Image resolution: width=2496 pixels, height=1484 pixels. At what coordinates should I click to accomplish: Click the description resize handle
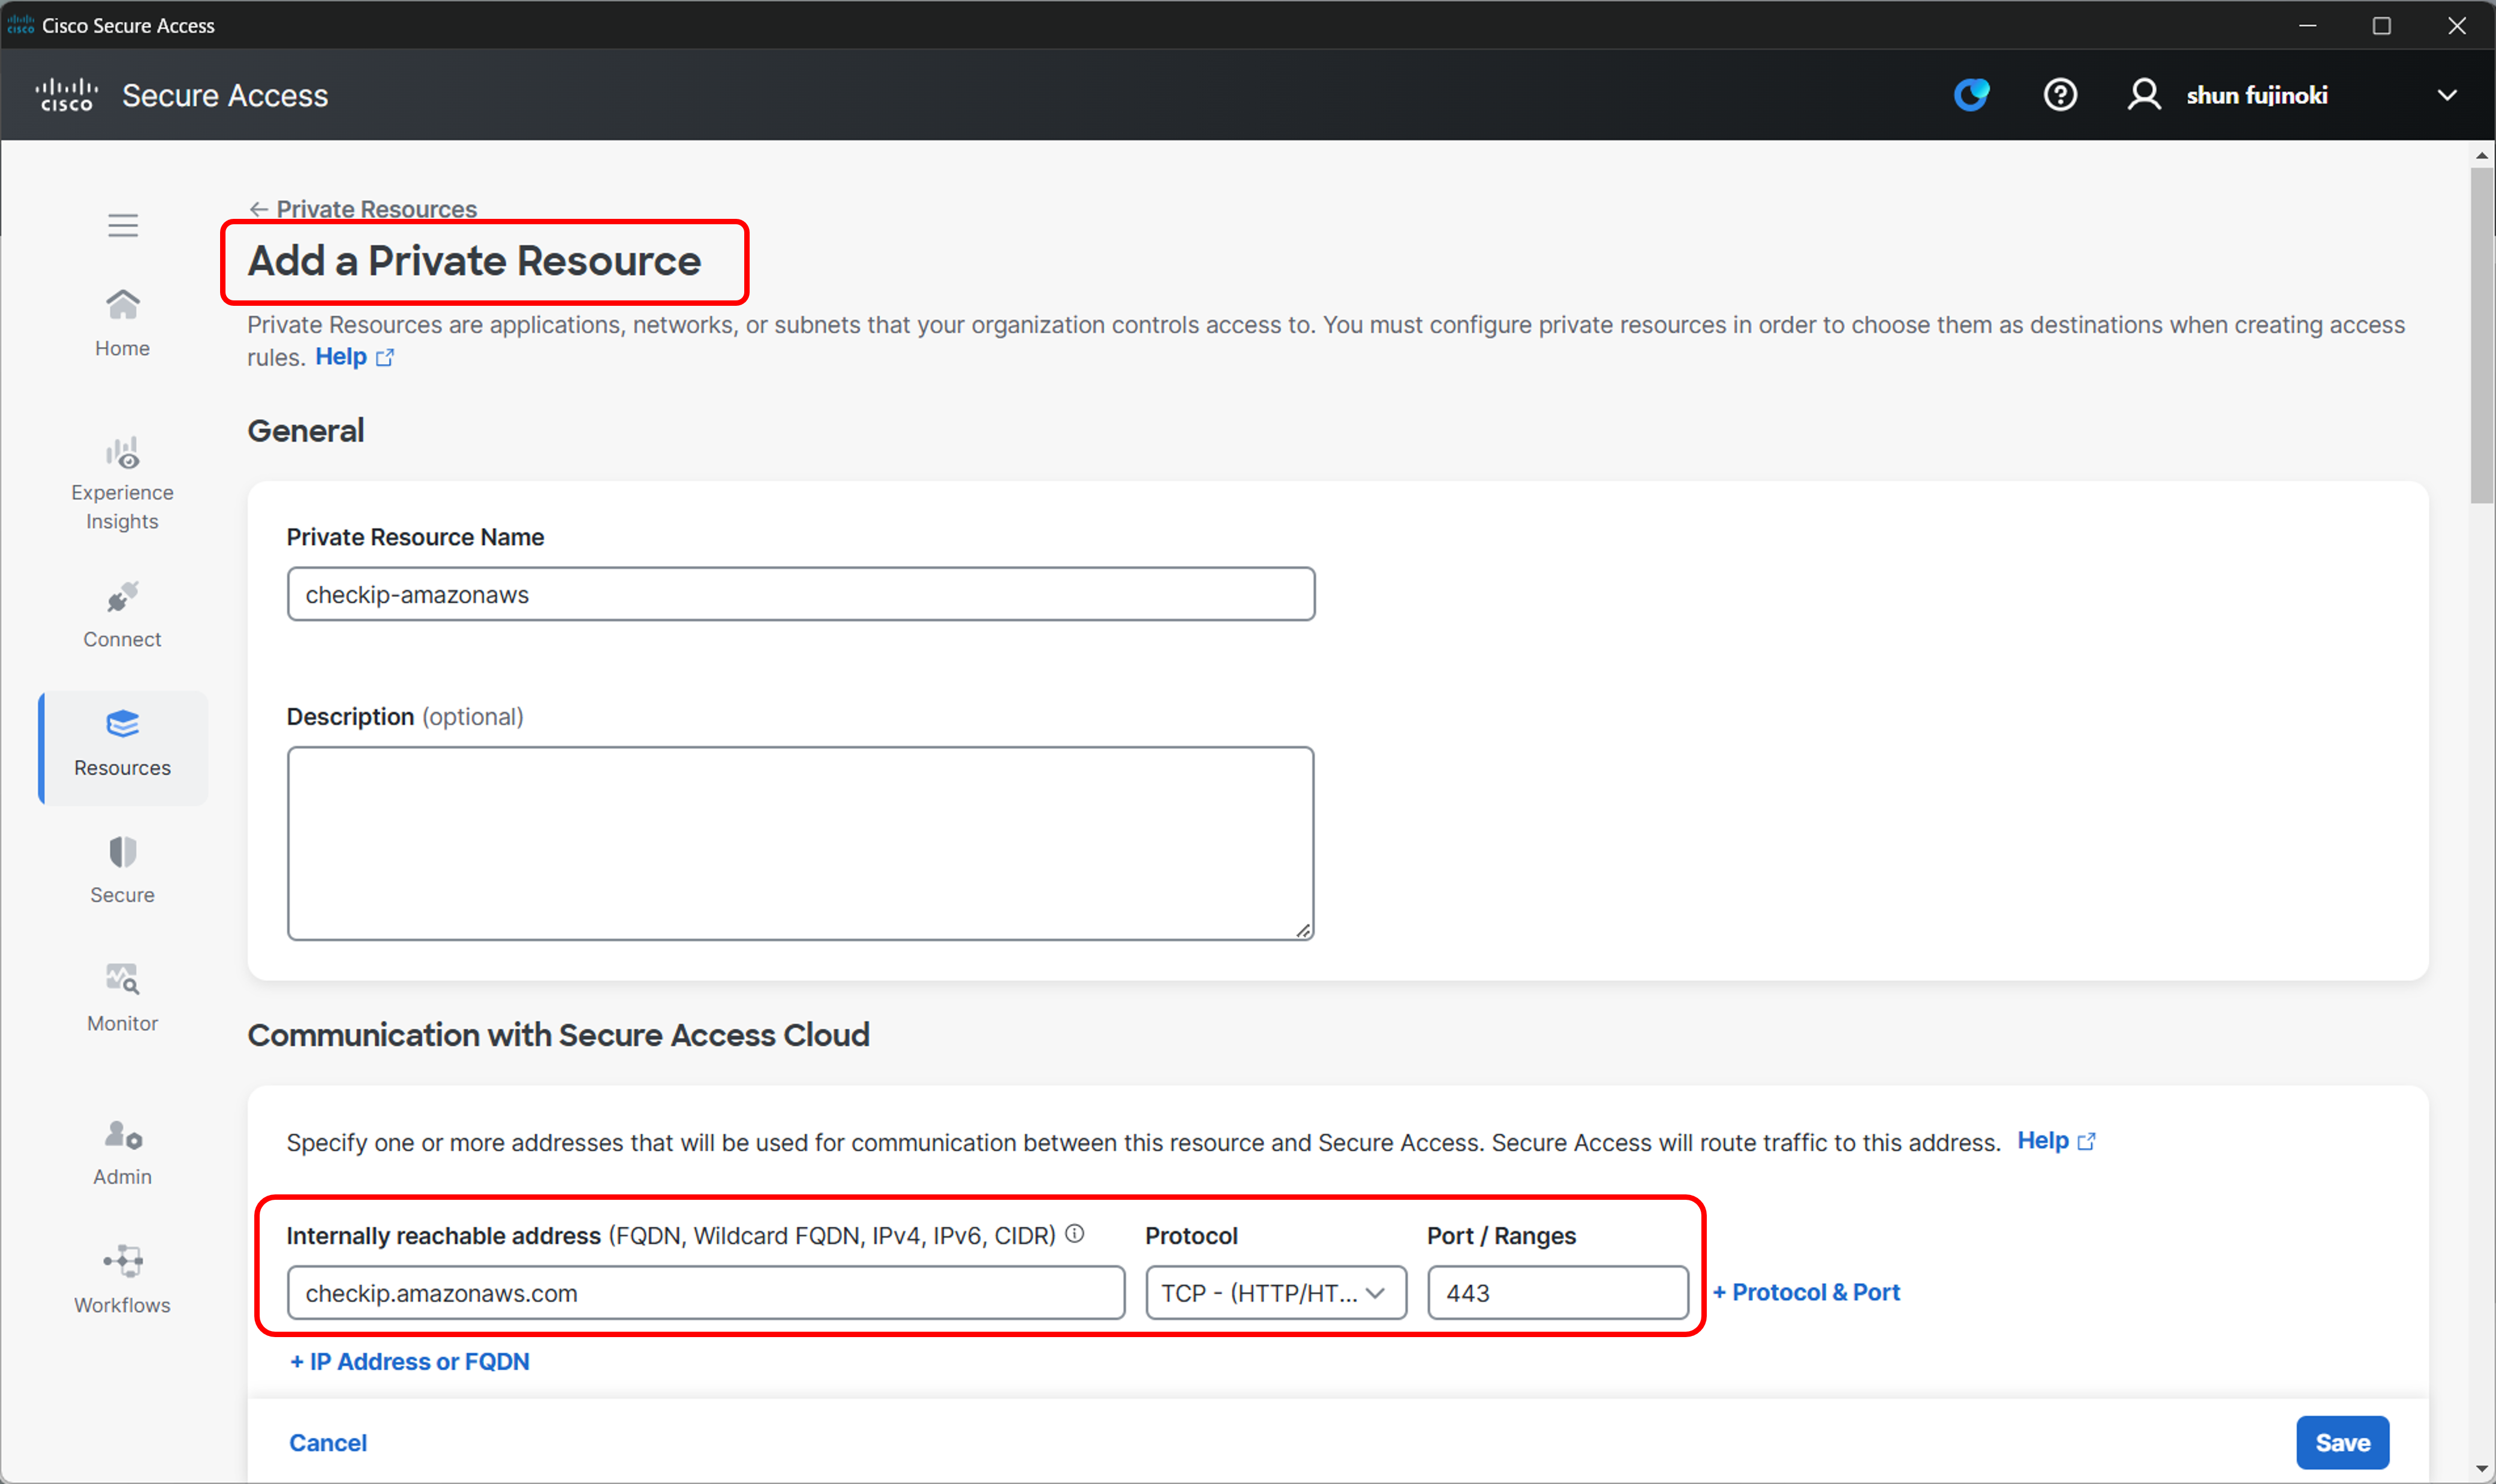click(1304, 930)
